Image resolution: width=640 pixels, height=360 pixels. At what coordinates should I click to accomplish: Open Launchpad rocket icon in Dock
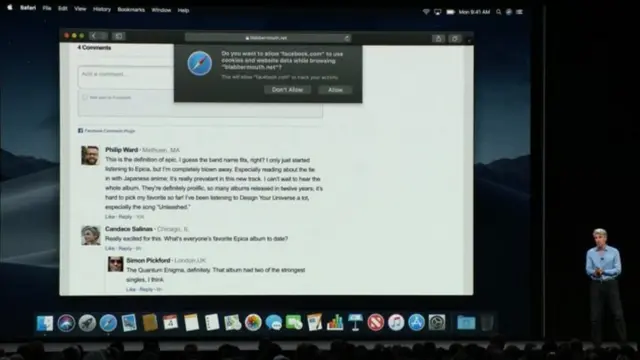coord(87,323)
